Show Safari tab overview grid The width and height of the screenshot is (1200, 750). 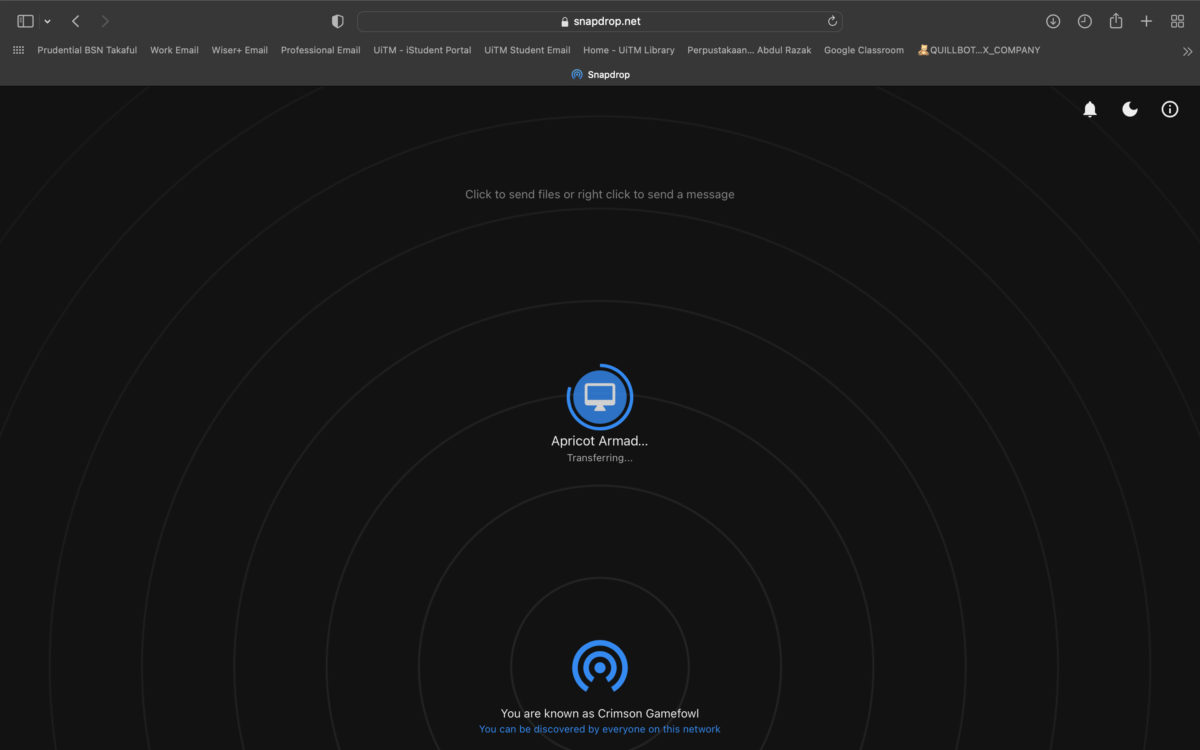pos(1177,21)
